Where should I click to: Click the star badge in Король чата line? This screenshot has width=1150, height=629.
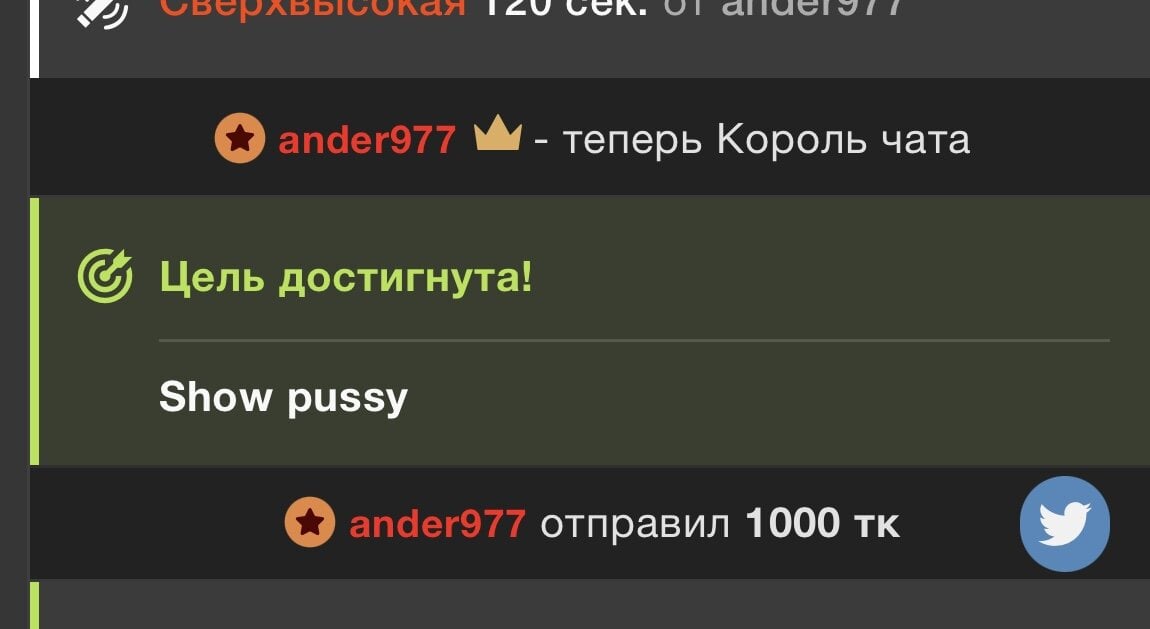[240, 138]
